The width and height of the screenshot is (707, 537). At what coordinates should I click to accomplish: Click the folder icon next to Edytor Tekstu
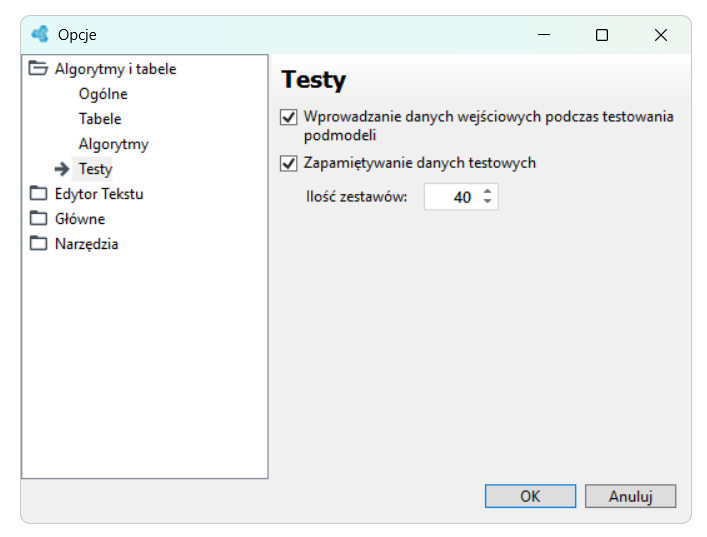tap(38, 193)
